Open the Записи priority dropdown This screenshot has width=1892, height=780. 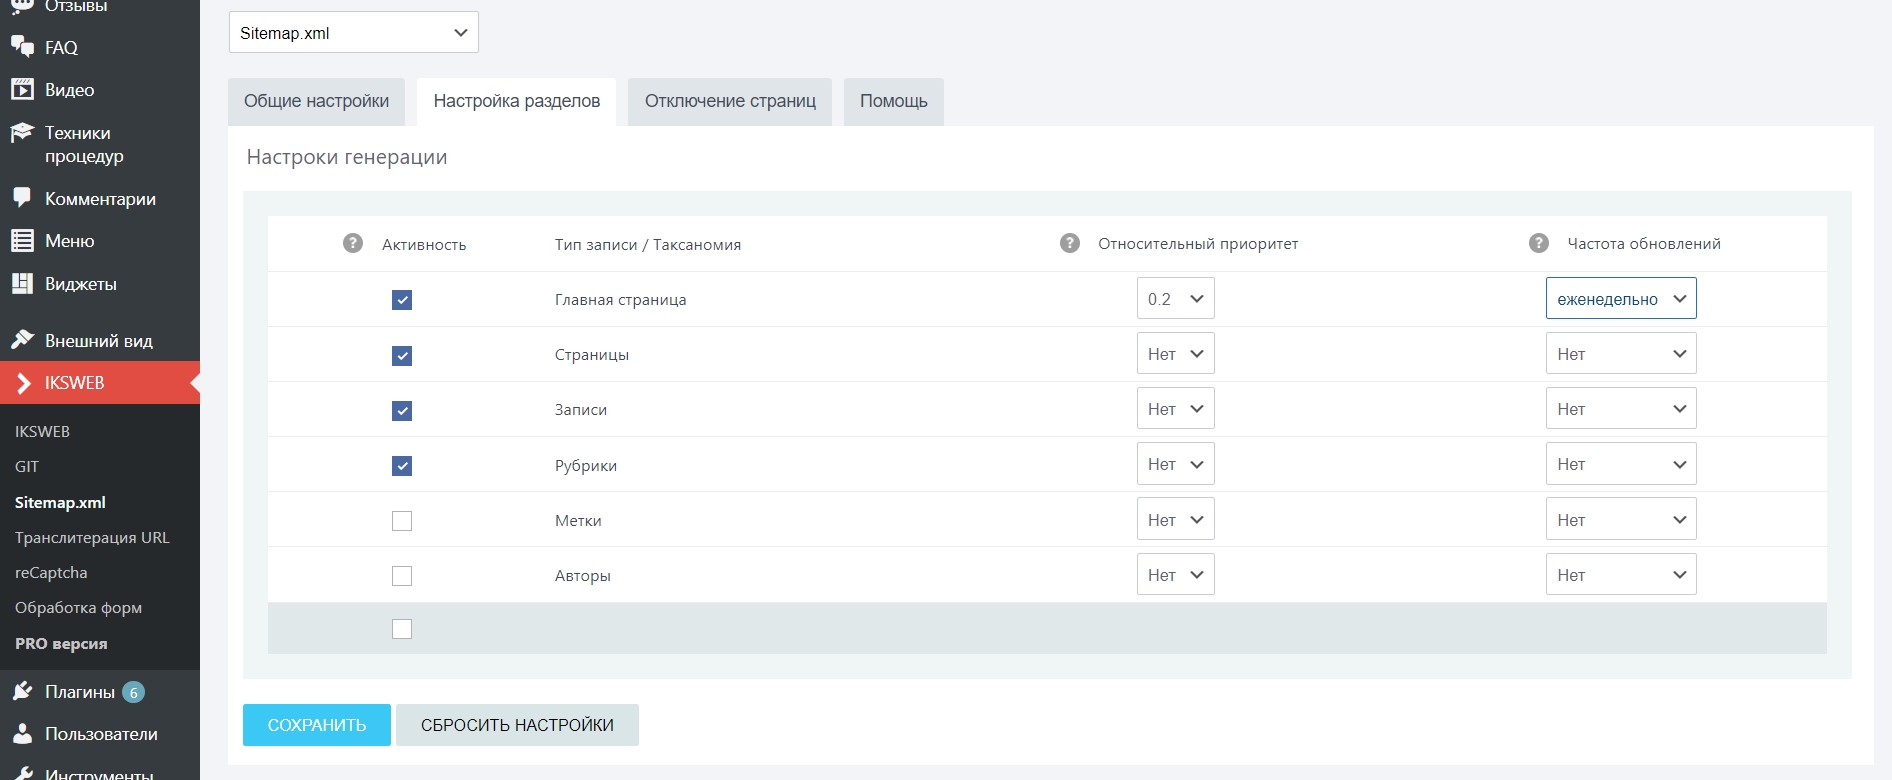pos(1176,408)
